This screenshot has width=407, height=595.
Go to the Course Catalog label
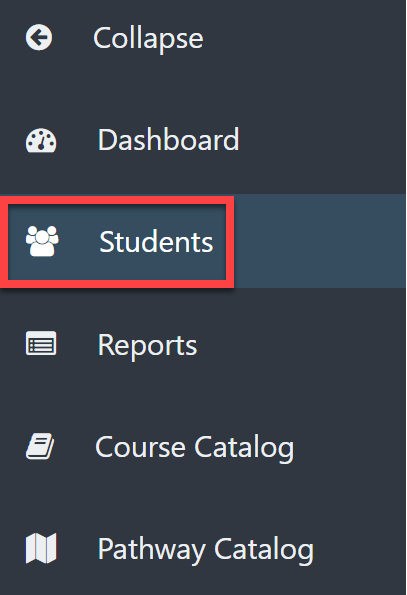(x=195, y=448)
